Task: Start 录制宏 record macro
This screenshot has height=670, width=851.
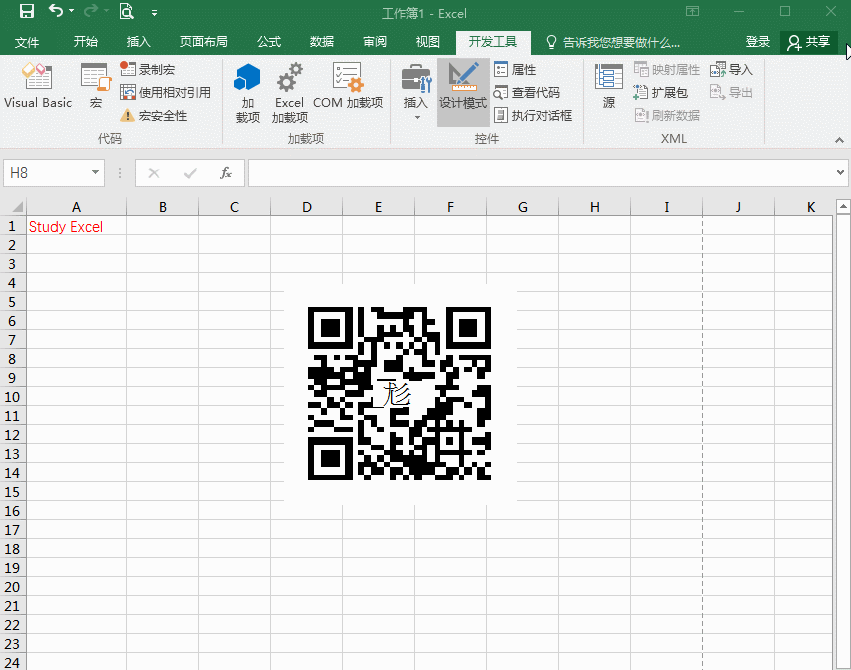Action: tap(148, 69)
